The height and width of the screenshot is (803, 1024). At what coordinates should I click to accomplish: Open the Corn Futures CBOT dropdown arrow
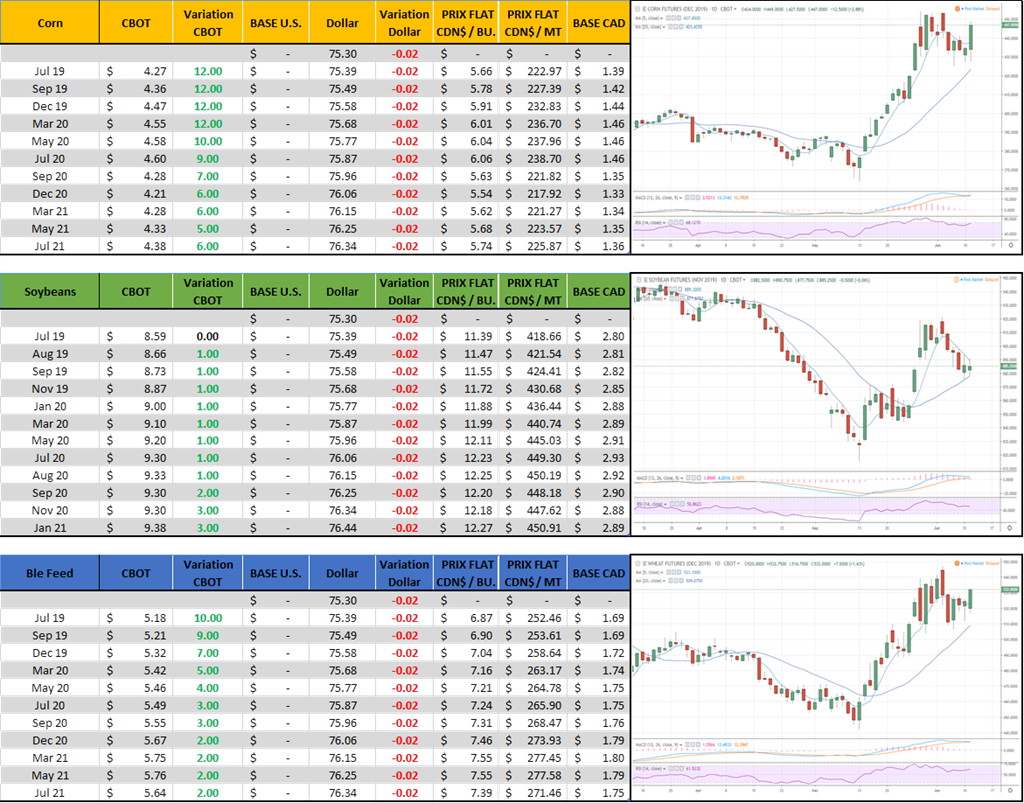click(736, 7)
